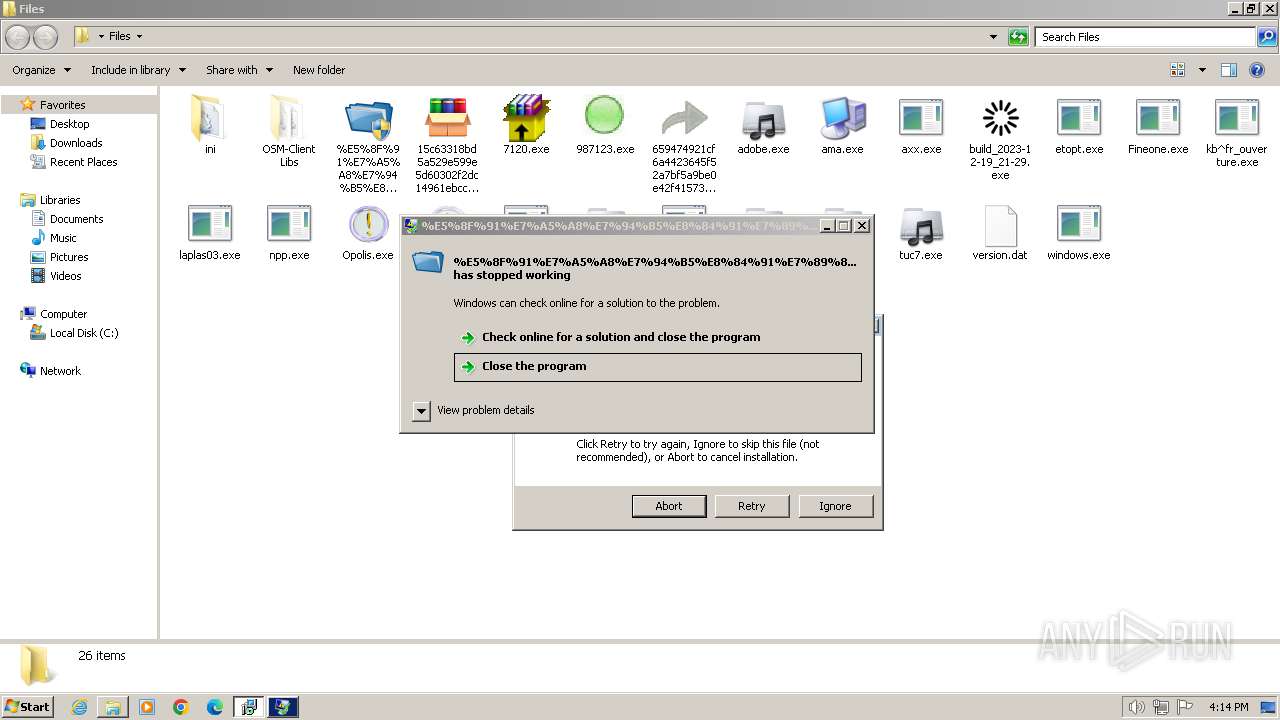The image size is (1280, 720).
Task: Open Pictures library in the sidebar
Action: [x=69, y=257]
